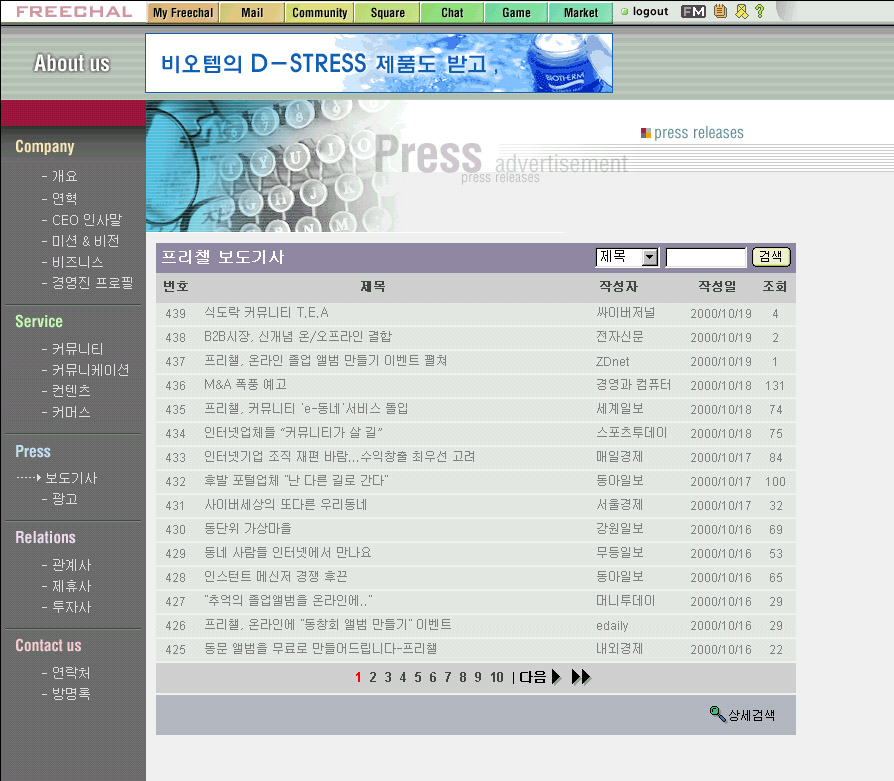894x781 pixels.
Task: Open 커머스 in the Service section
Action: [71, 412]
